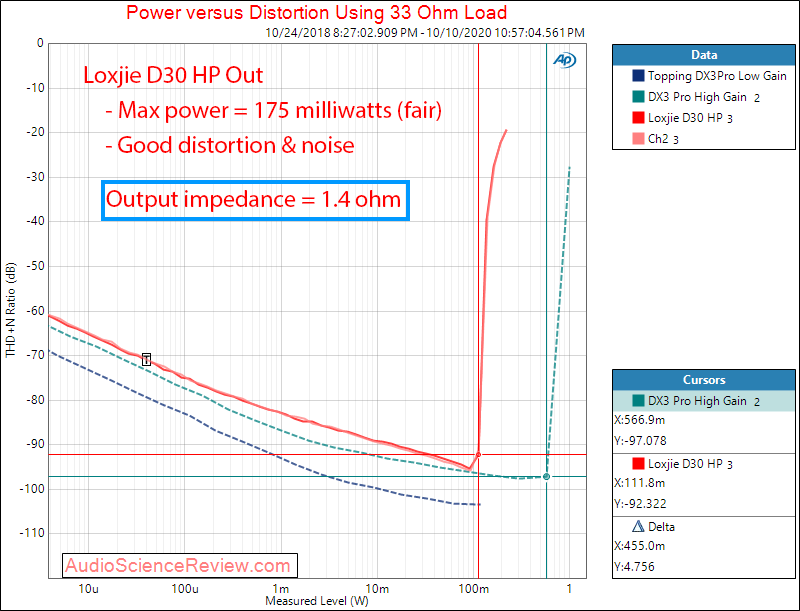
Task: Click the teal cursor point on the DX3 Pro trace
Action: pyautogui.click(x=546, y=476)
